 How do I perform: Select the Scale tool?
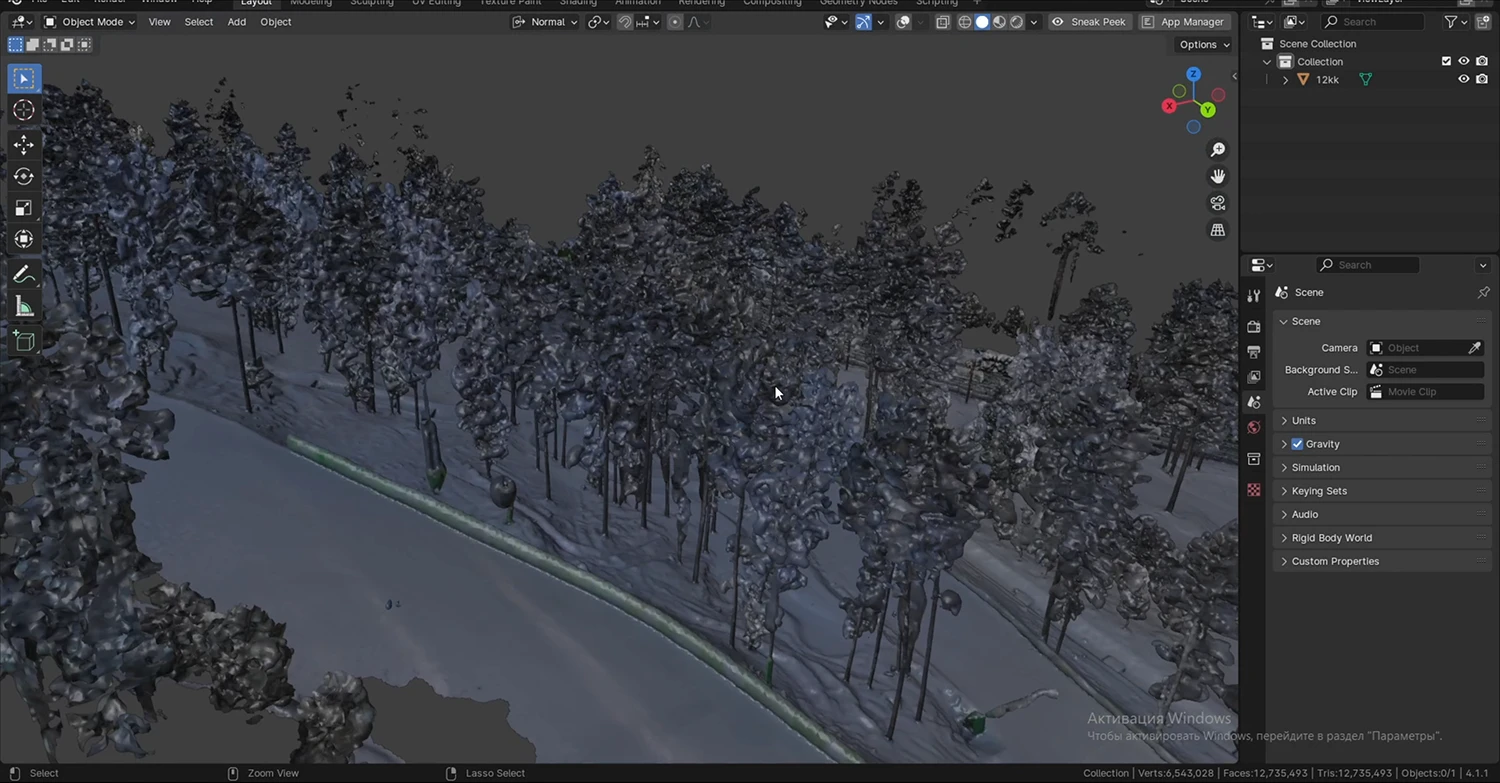click(24, 208)
